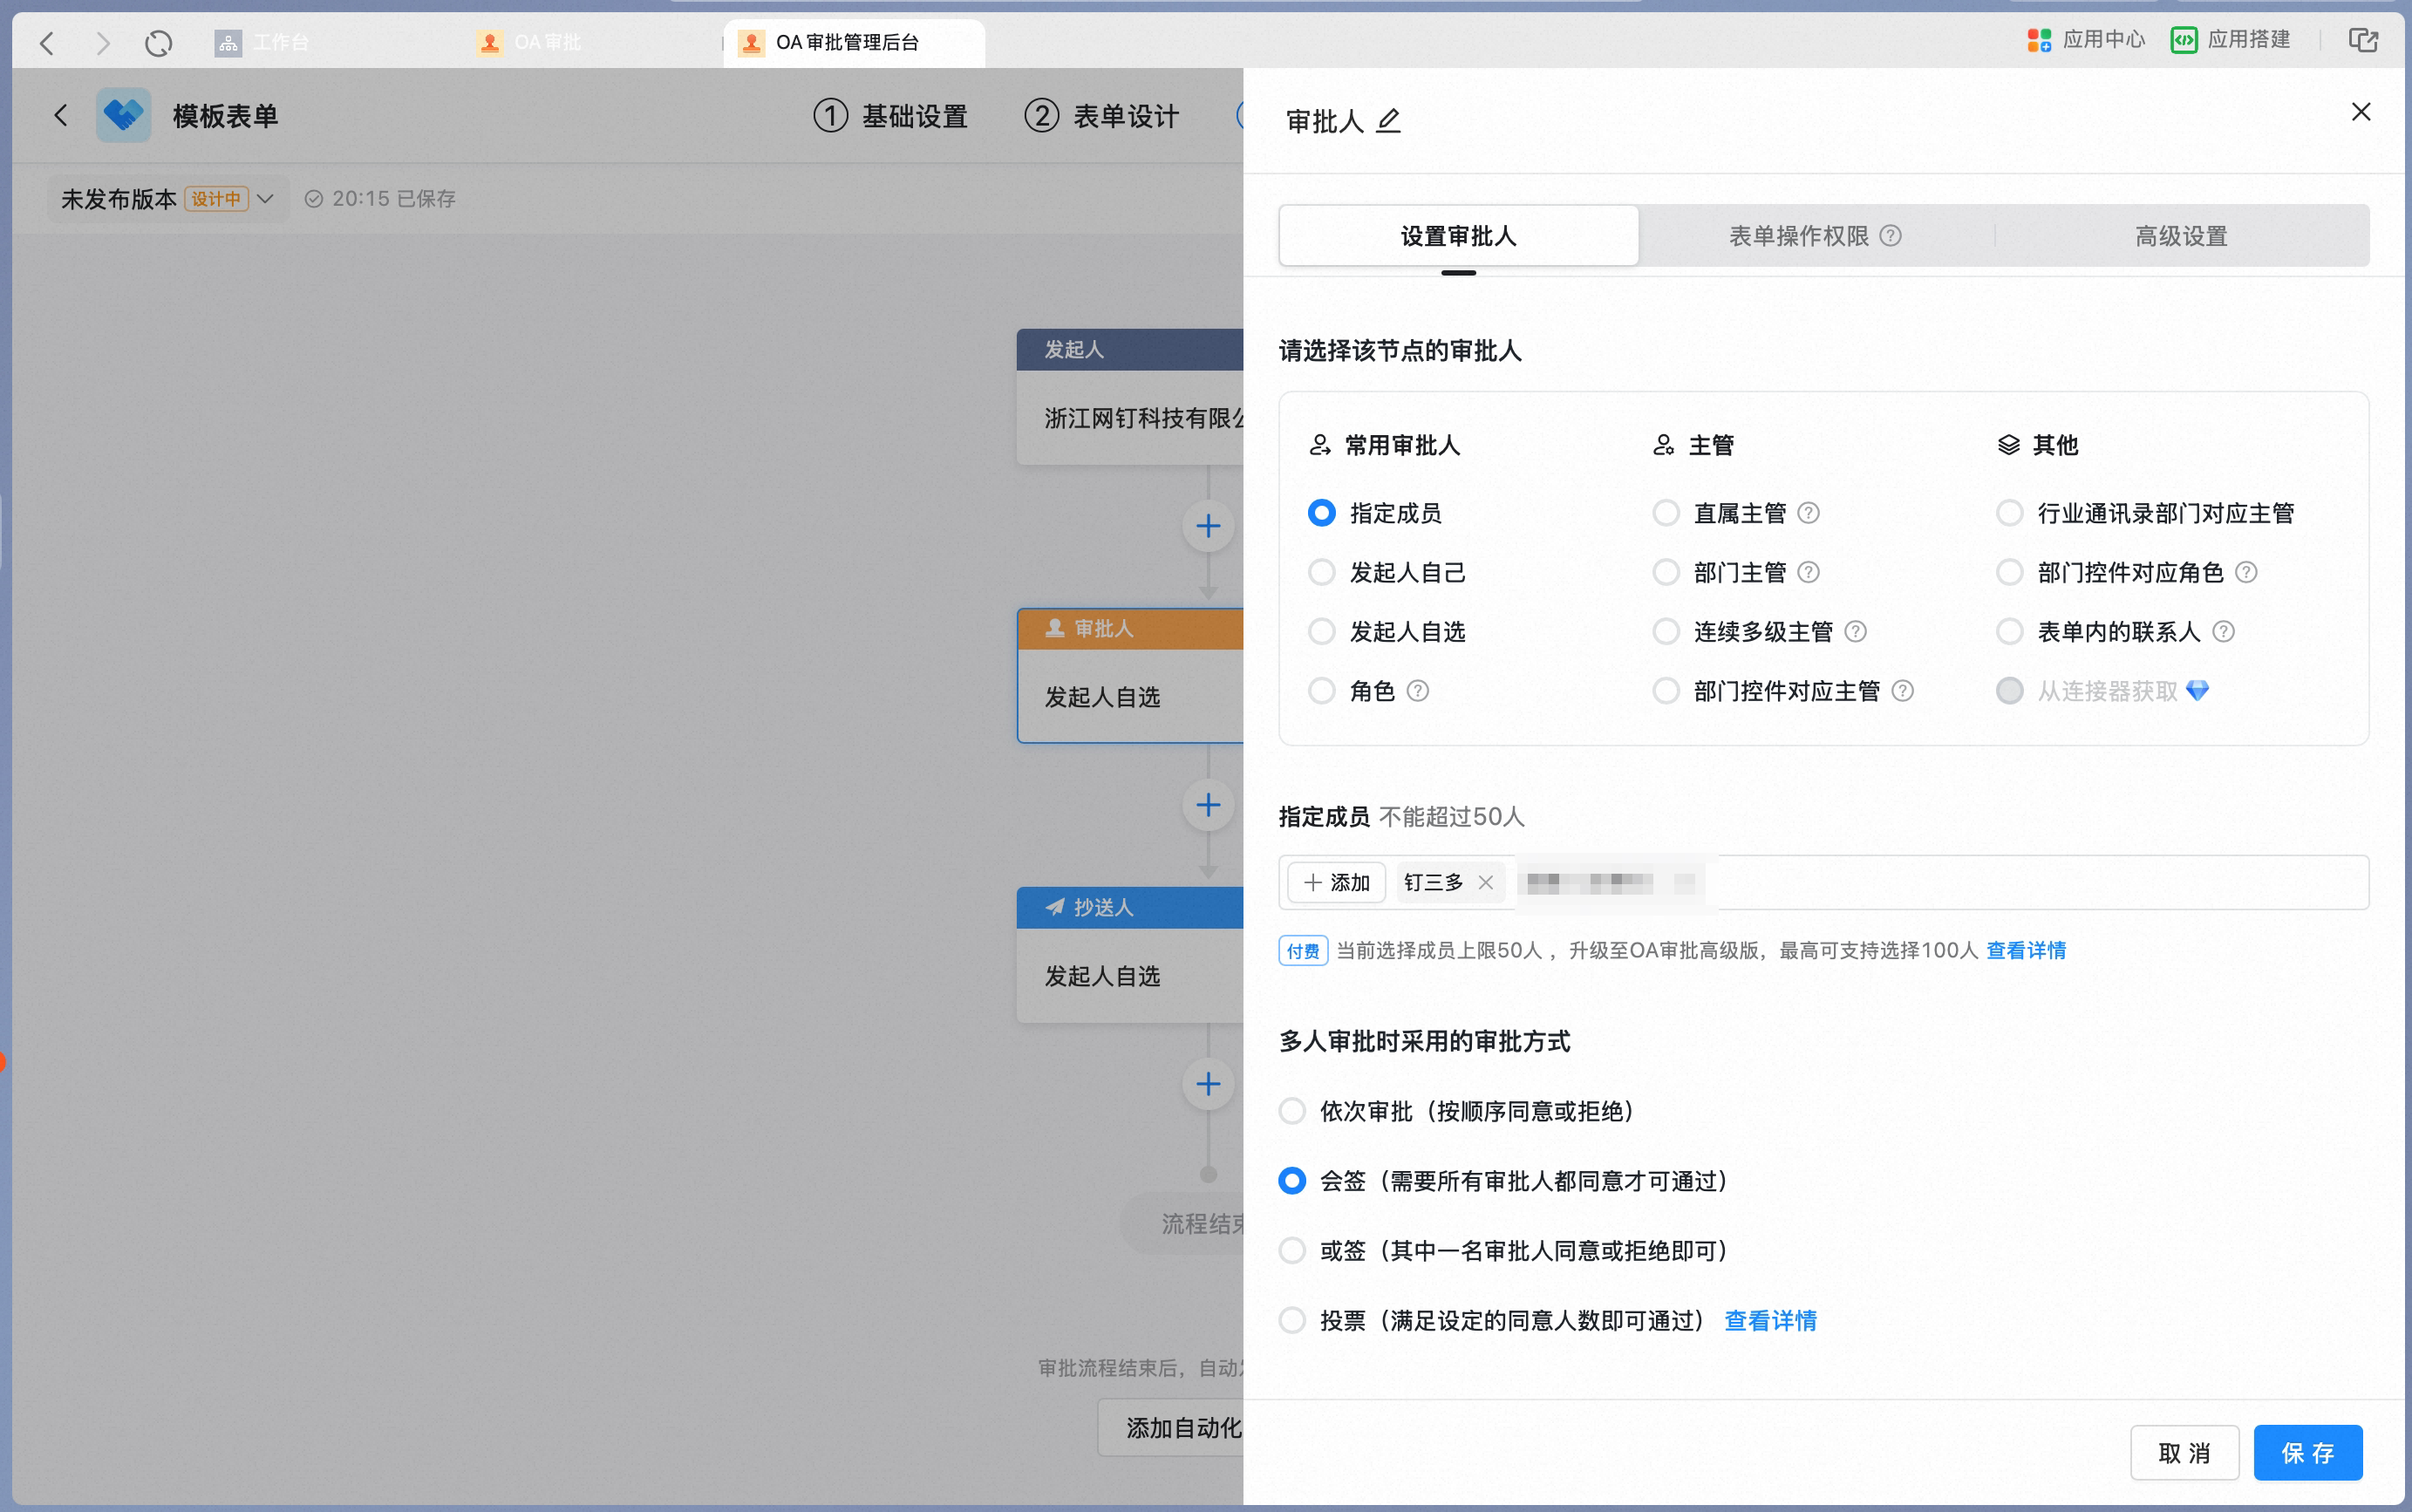2412x1512 pixels.
Task: Click the reload page icon
Action: [x=158, y=42]
